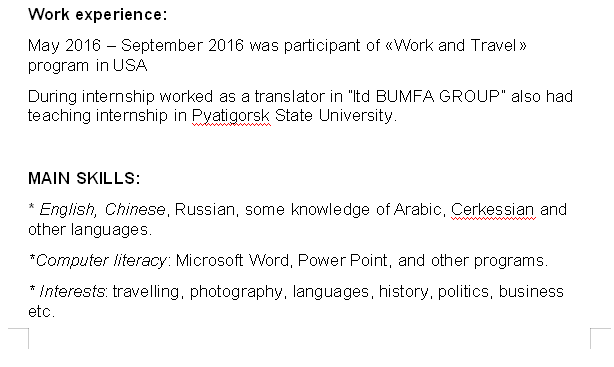Click the word 'photography' in interests
Image resolution: width=614 pixels, height=367 pixels.
[x=236, y=293]
